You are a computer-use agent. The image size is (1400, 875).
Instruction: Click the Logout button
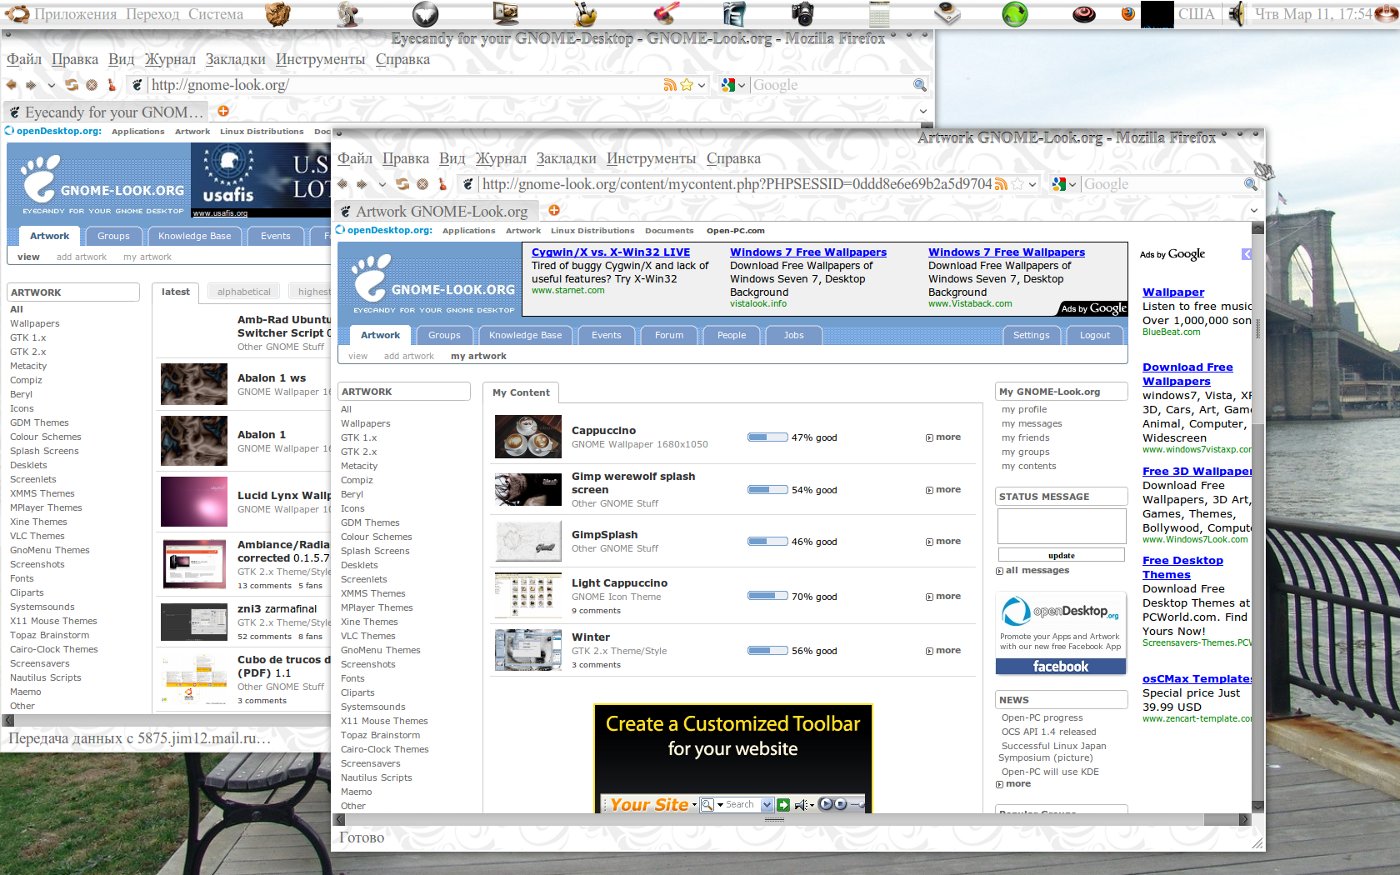tap(1095, 335)
